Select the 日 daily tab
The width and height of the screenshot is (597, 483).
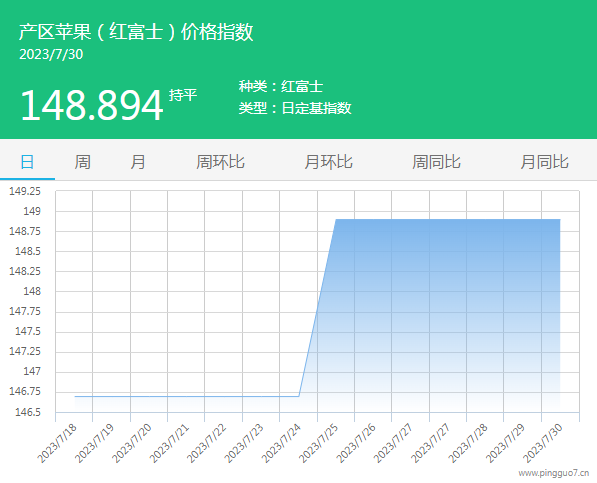coord(27,162)
